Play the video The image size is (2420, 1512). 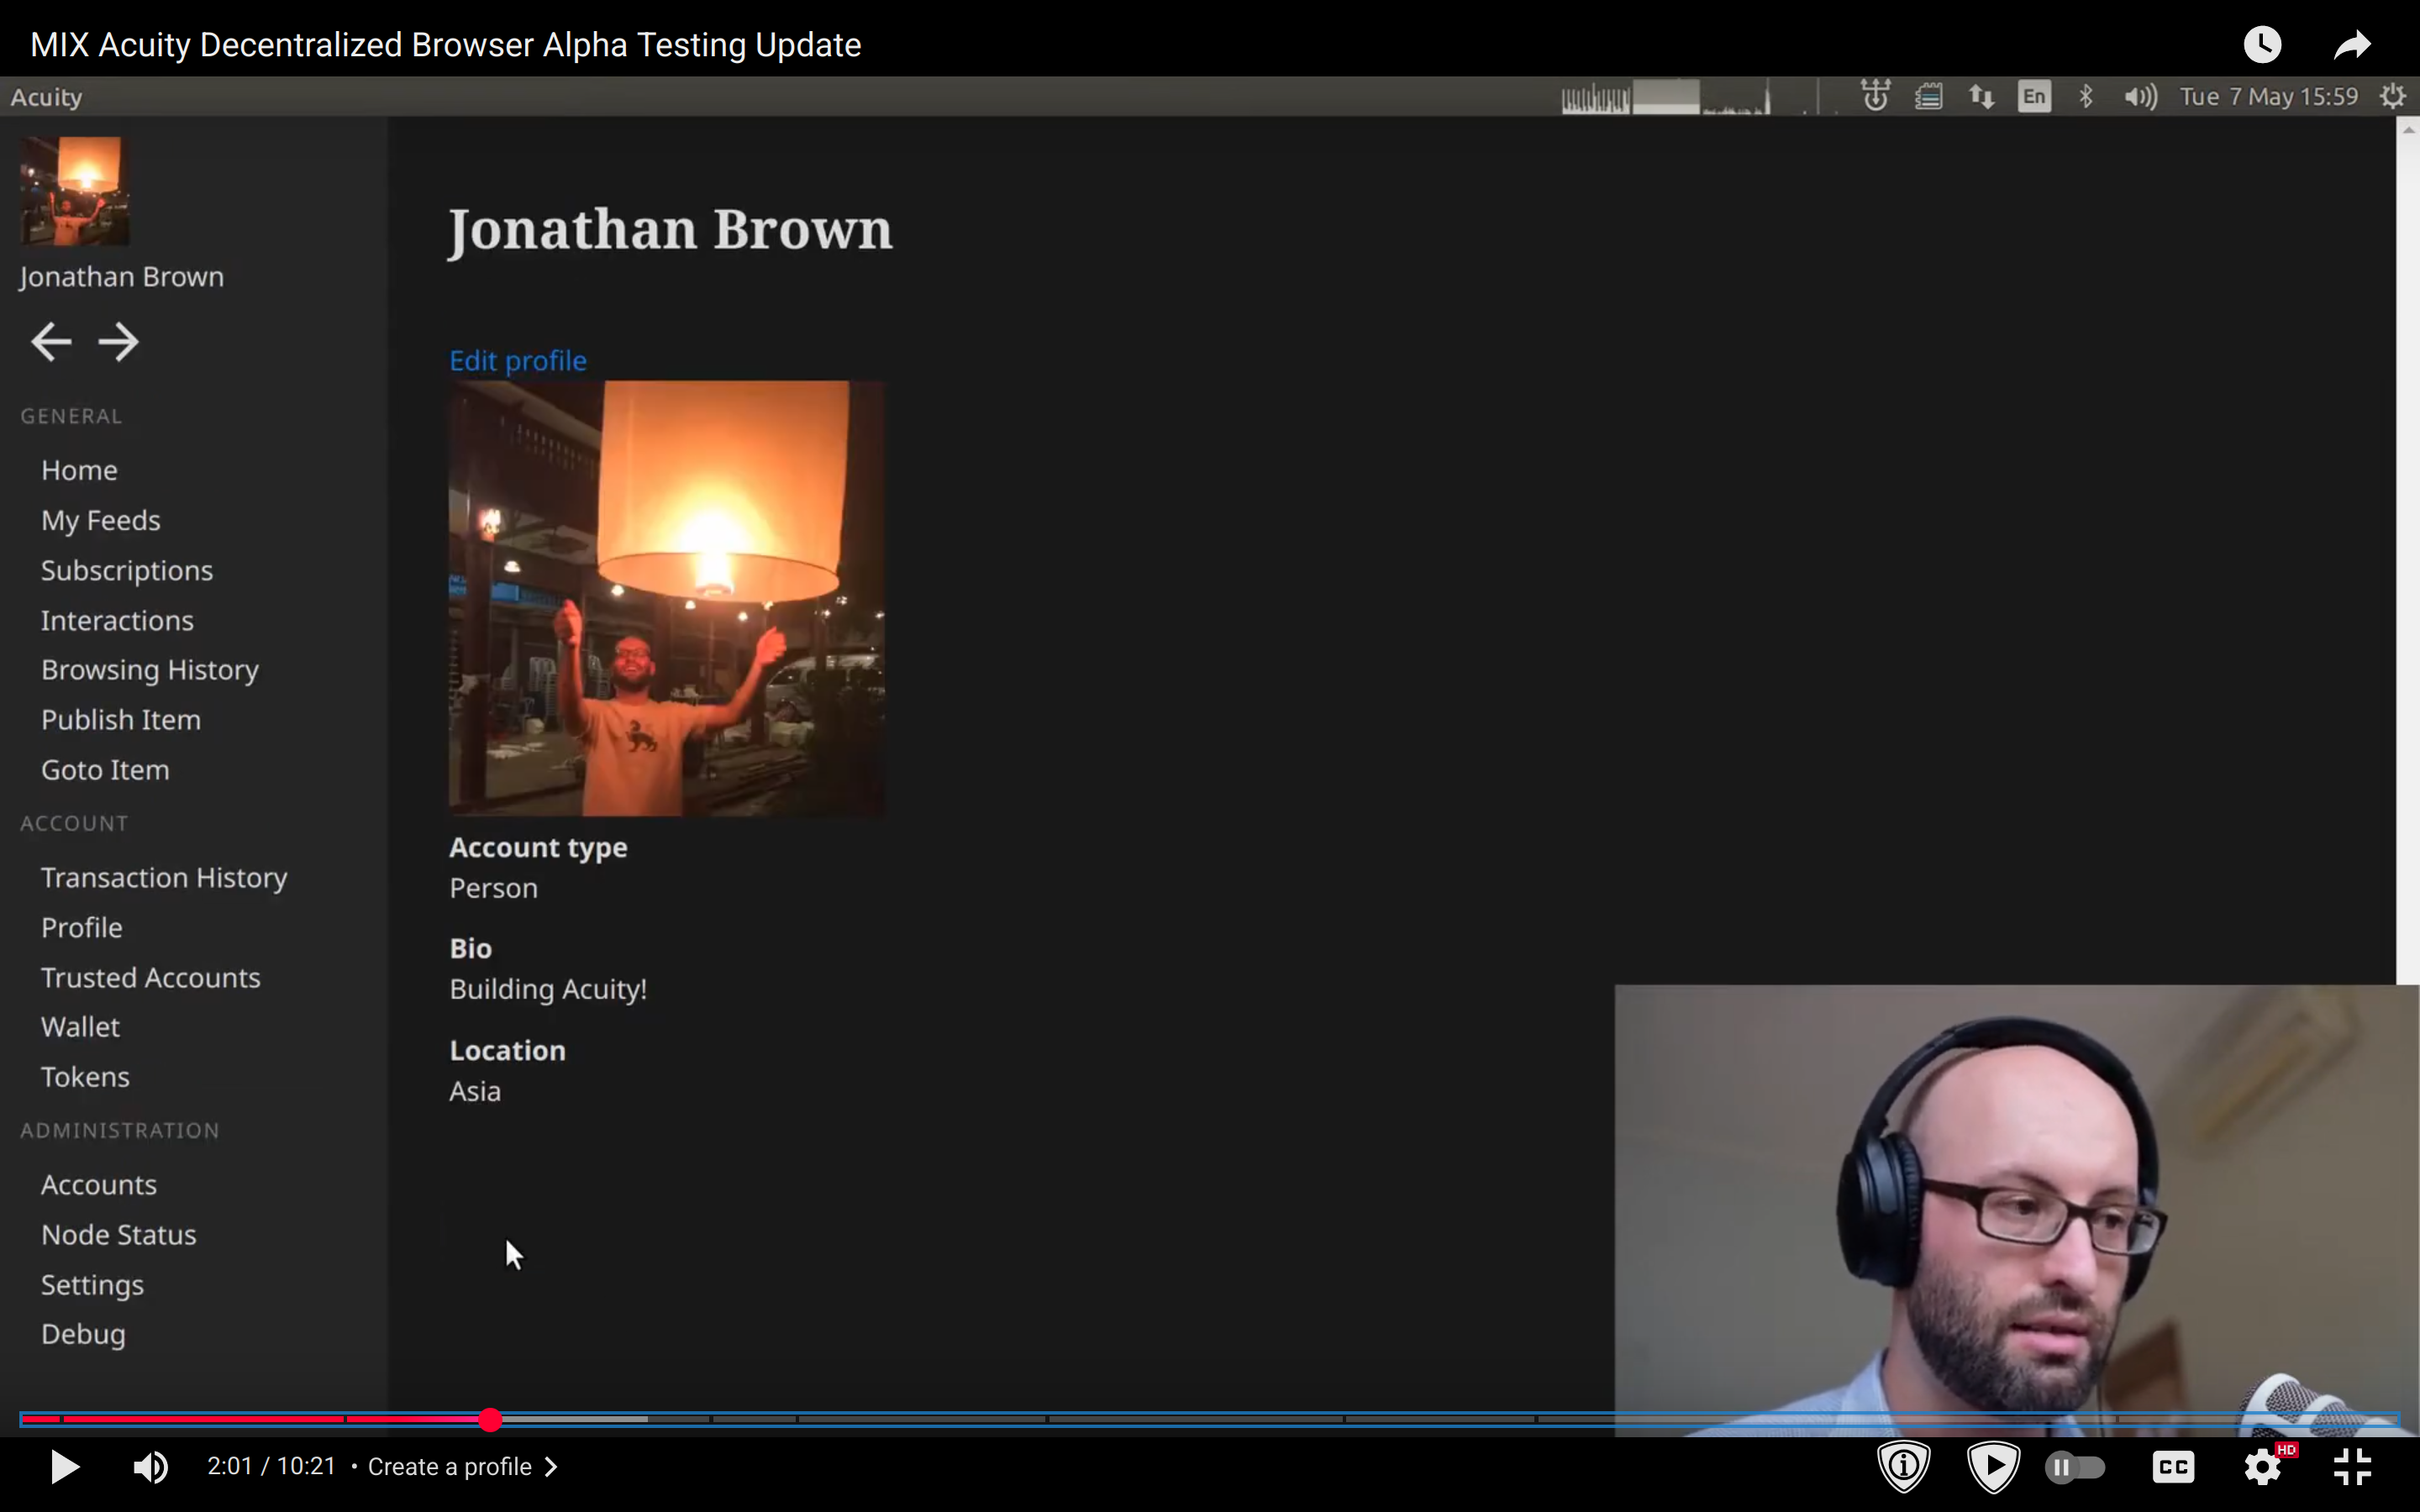(x=65, y=1467)
